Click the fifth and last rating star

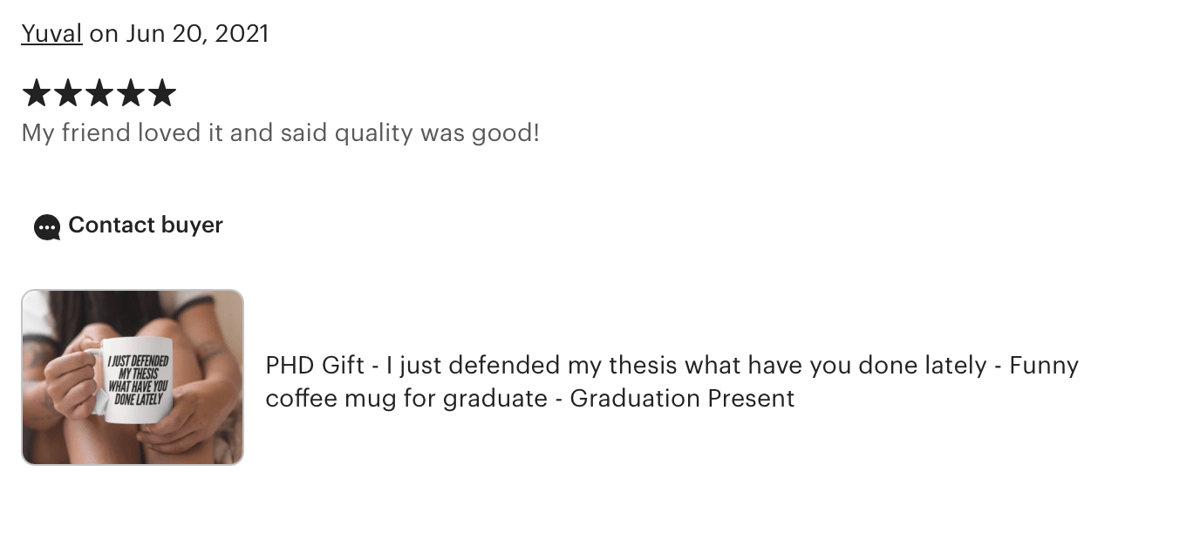pyautogui.click(x=162, y=94)
